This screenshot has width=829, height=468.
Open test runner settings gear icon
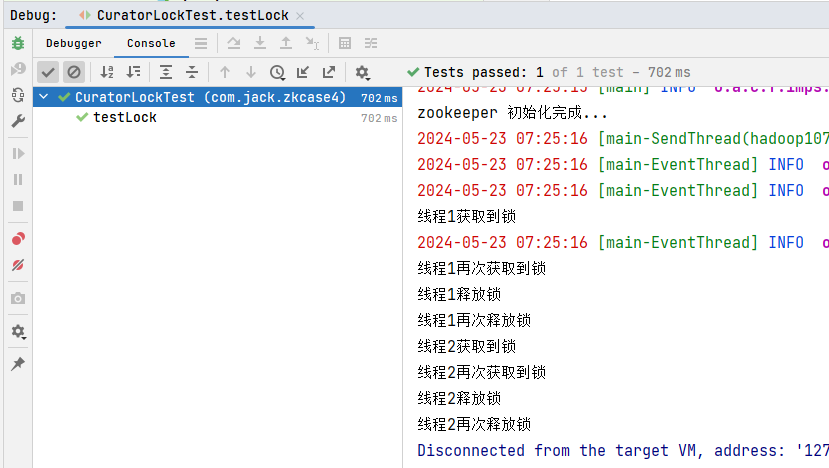(x=362, y=72)
